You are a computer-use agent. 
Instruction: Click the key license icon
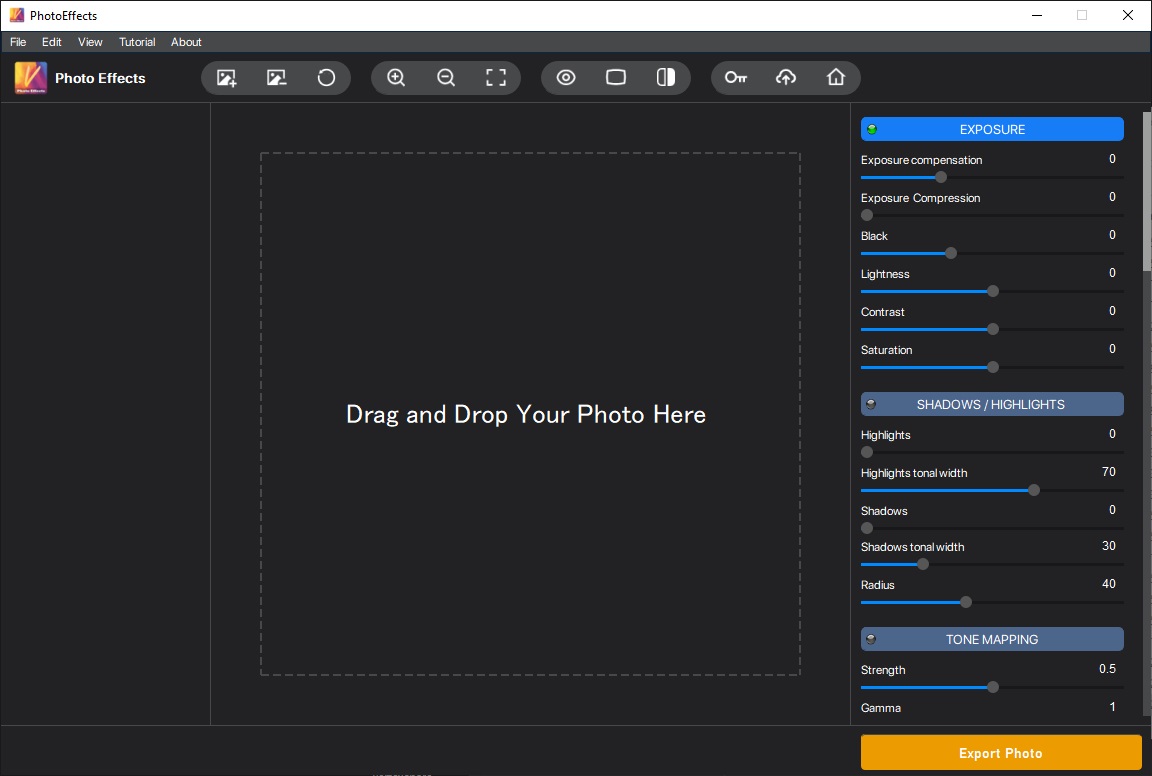tap(735, 77)
